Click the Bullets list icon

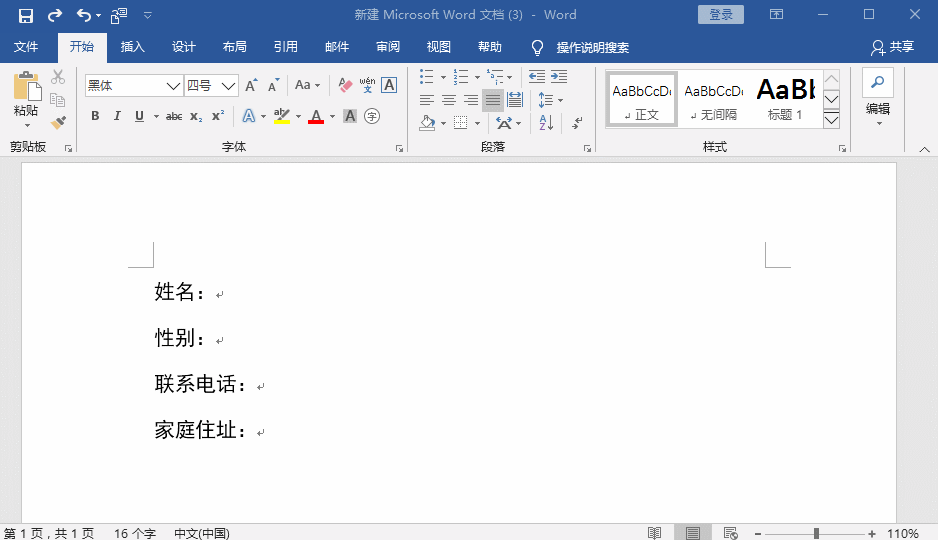tap(427, 77)
